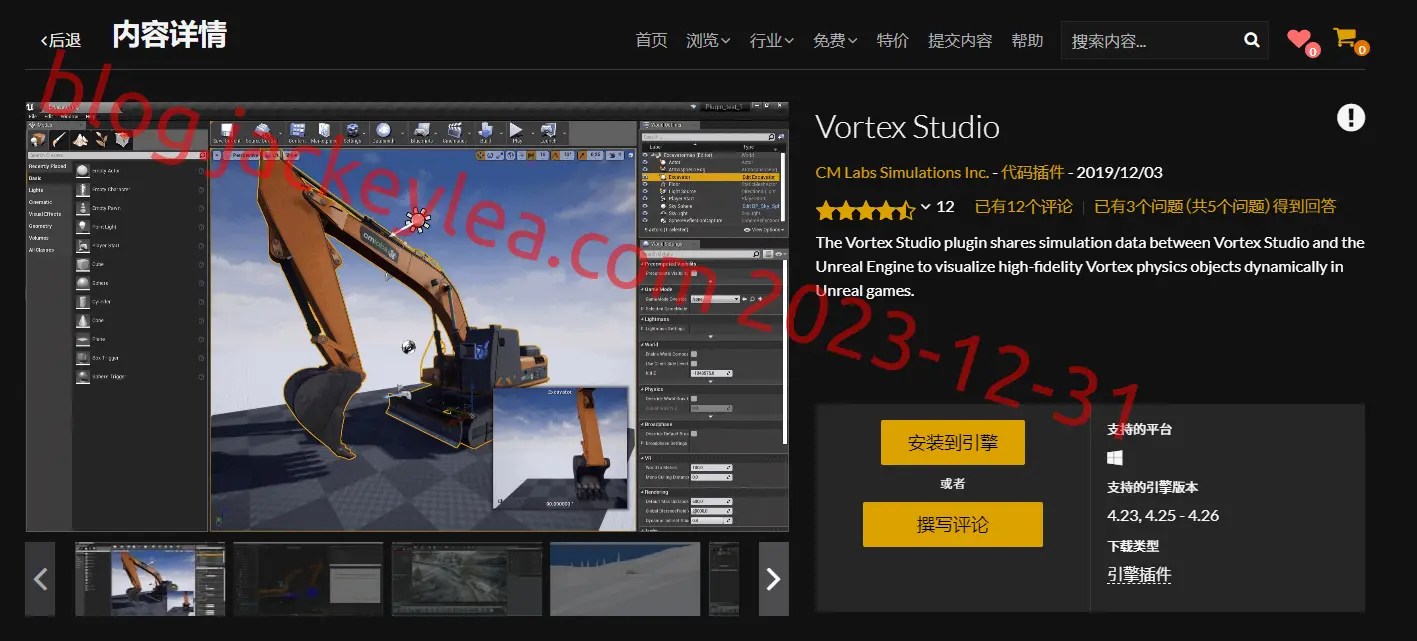Screen dimensions: 1417x641
Task: Select the second screenshot thumbnail
Action: pos(308,579)
